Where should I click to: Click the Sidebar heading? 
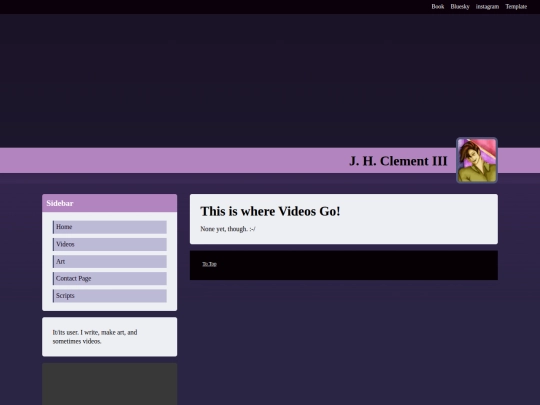click(x=60, y=203)
